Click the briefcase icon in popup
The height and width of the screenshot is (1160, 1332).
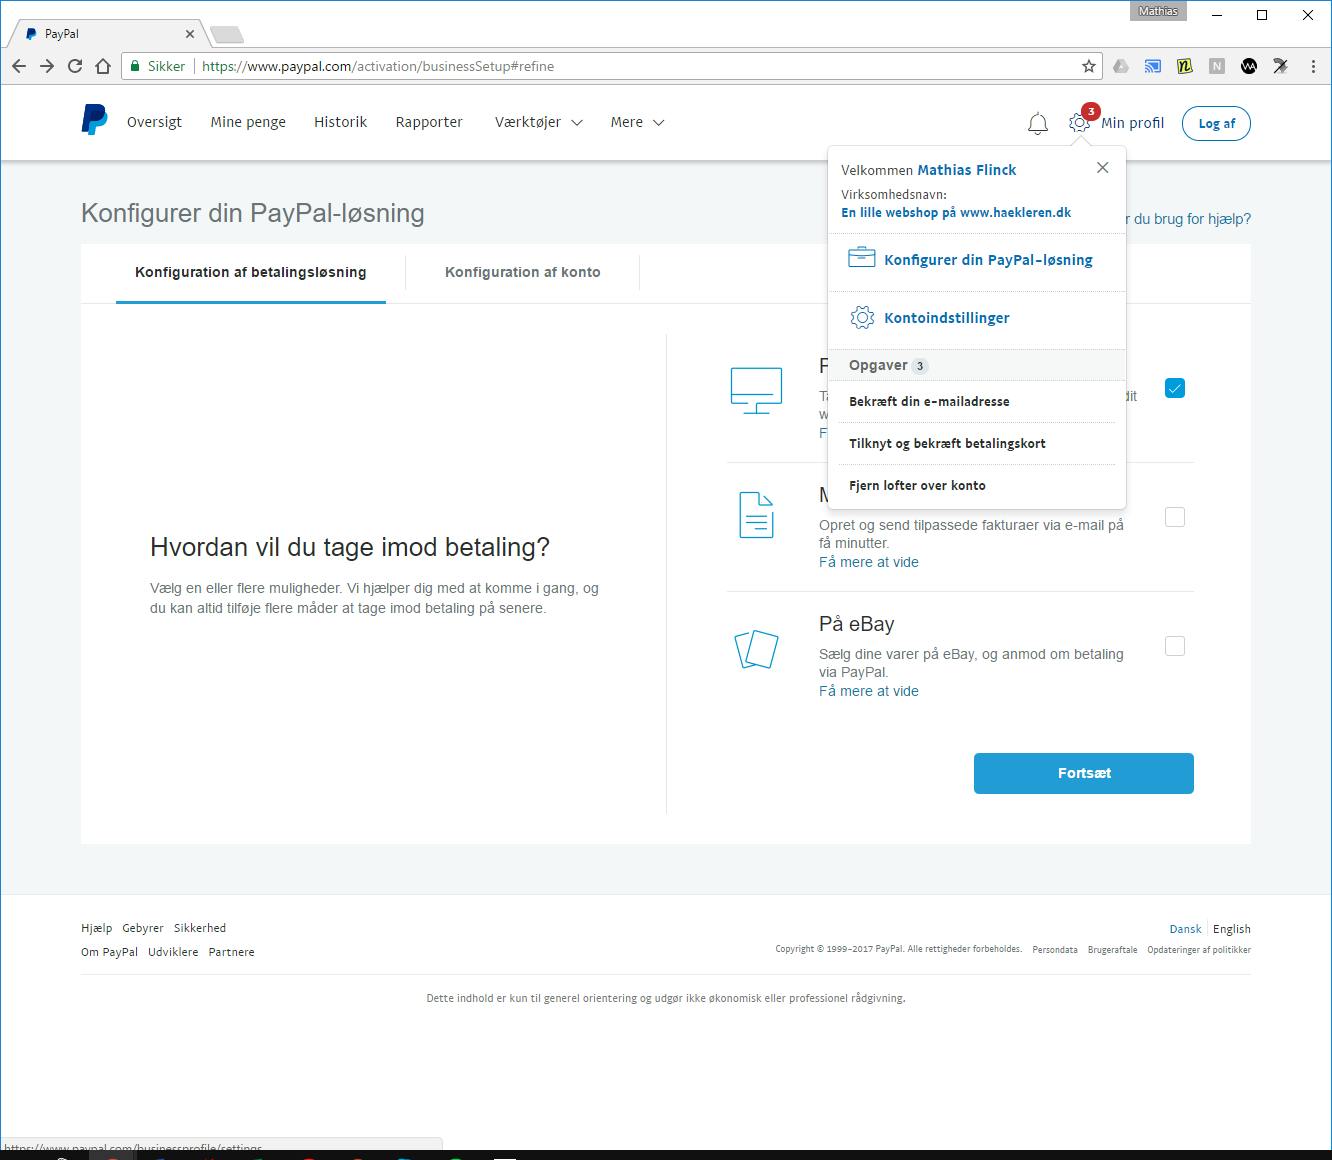click(x=861, y=258)
